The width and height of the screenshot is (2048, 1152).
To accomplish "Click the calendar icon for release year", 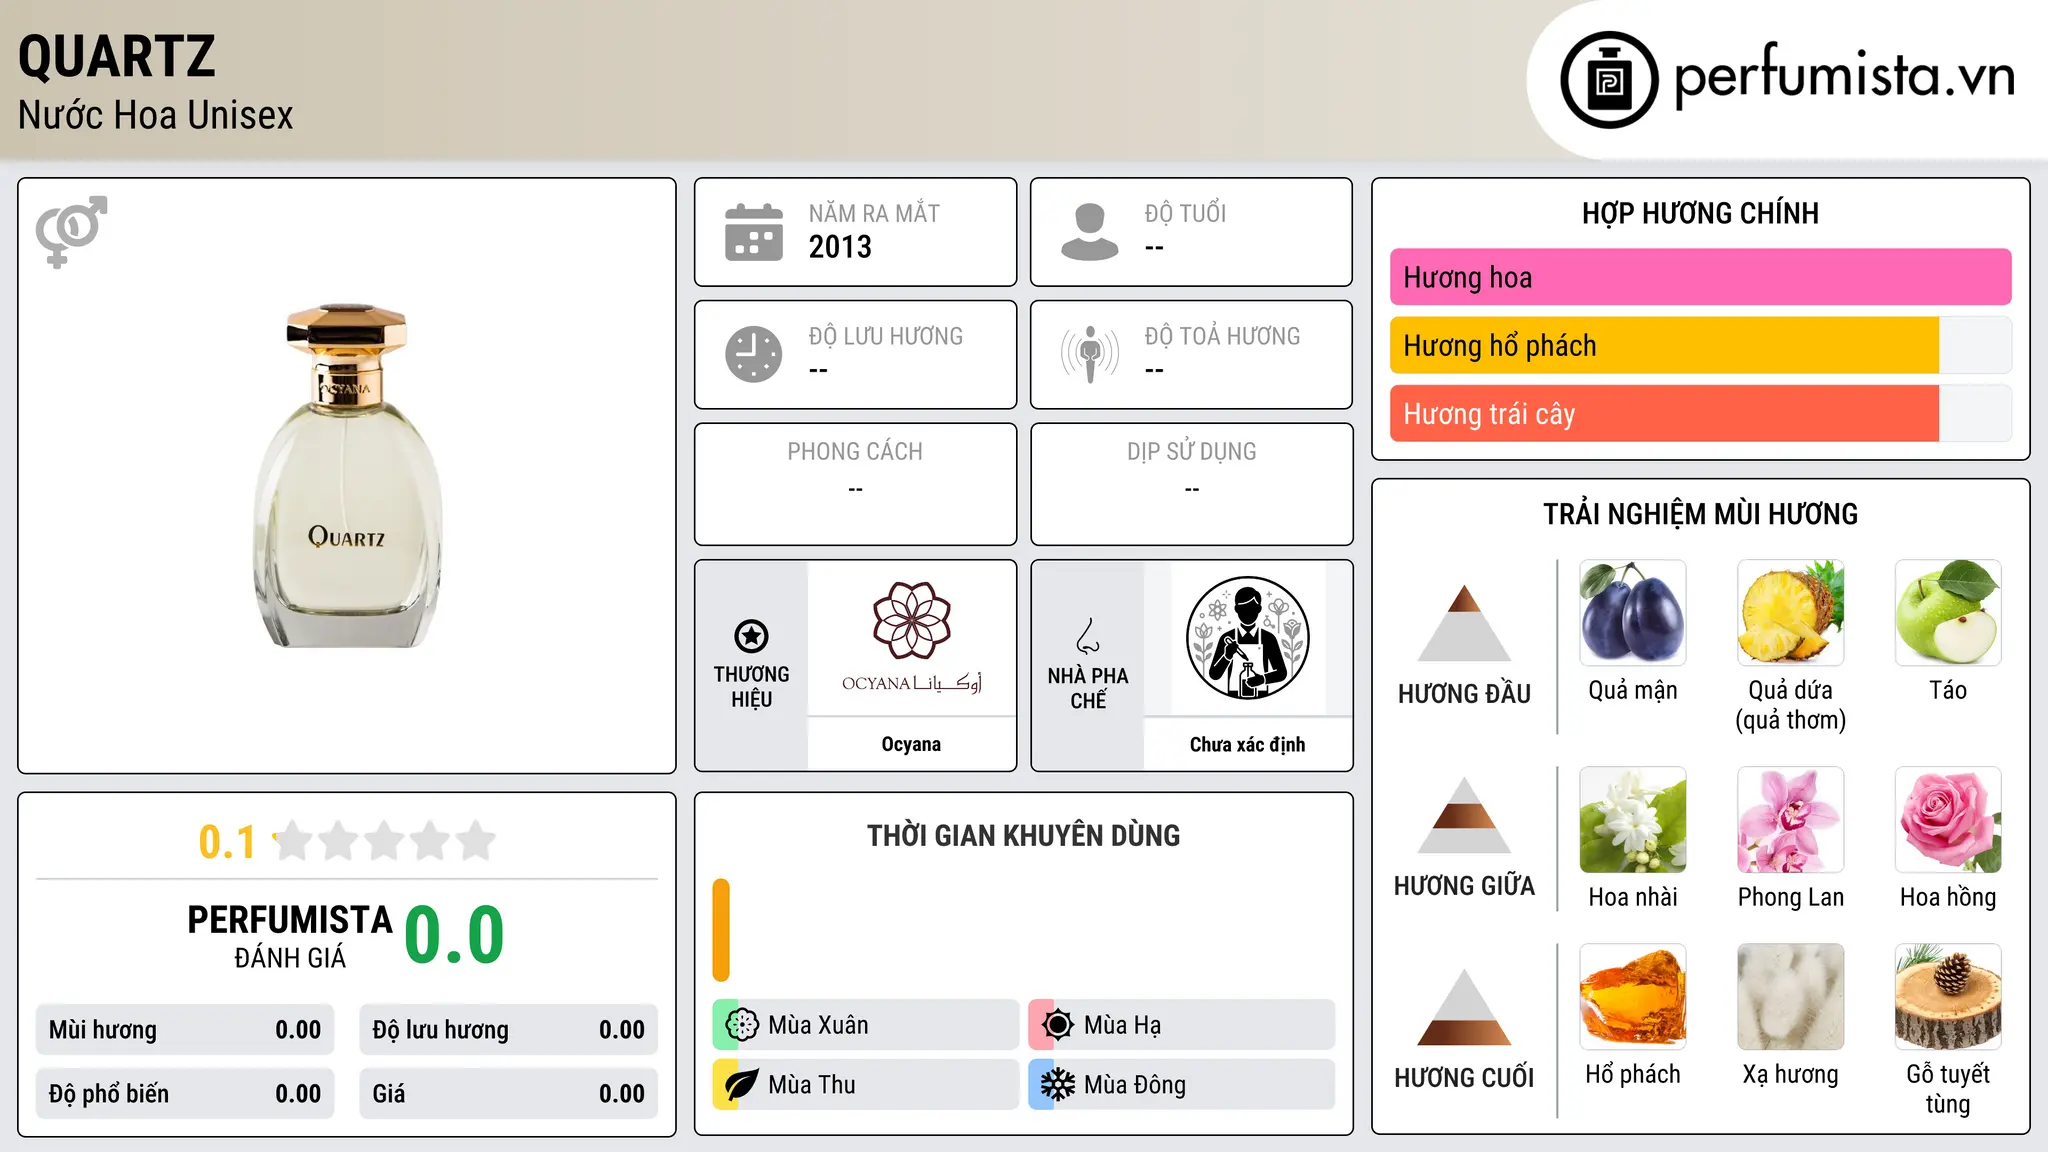I will tap(754, 232).
